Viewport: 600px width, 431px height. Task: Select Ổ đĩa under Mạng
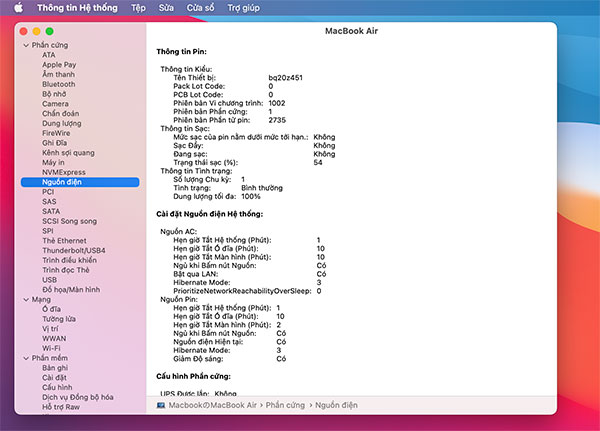coord(51,309)
